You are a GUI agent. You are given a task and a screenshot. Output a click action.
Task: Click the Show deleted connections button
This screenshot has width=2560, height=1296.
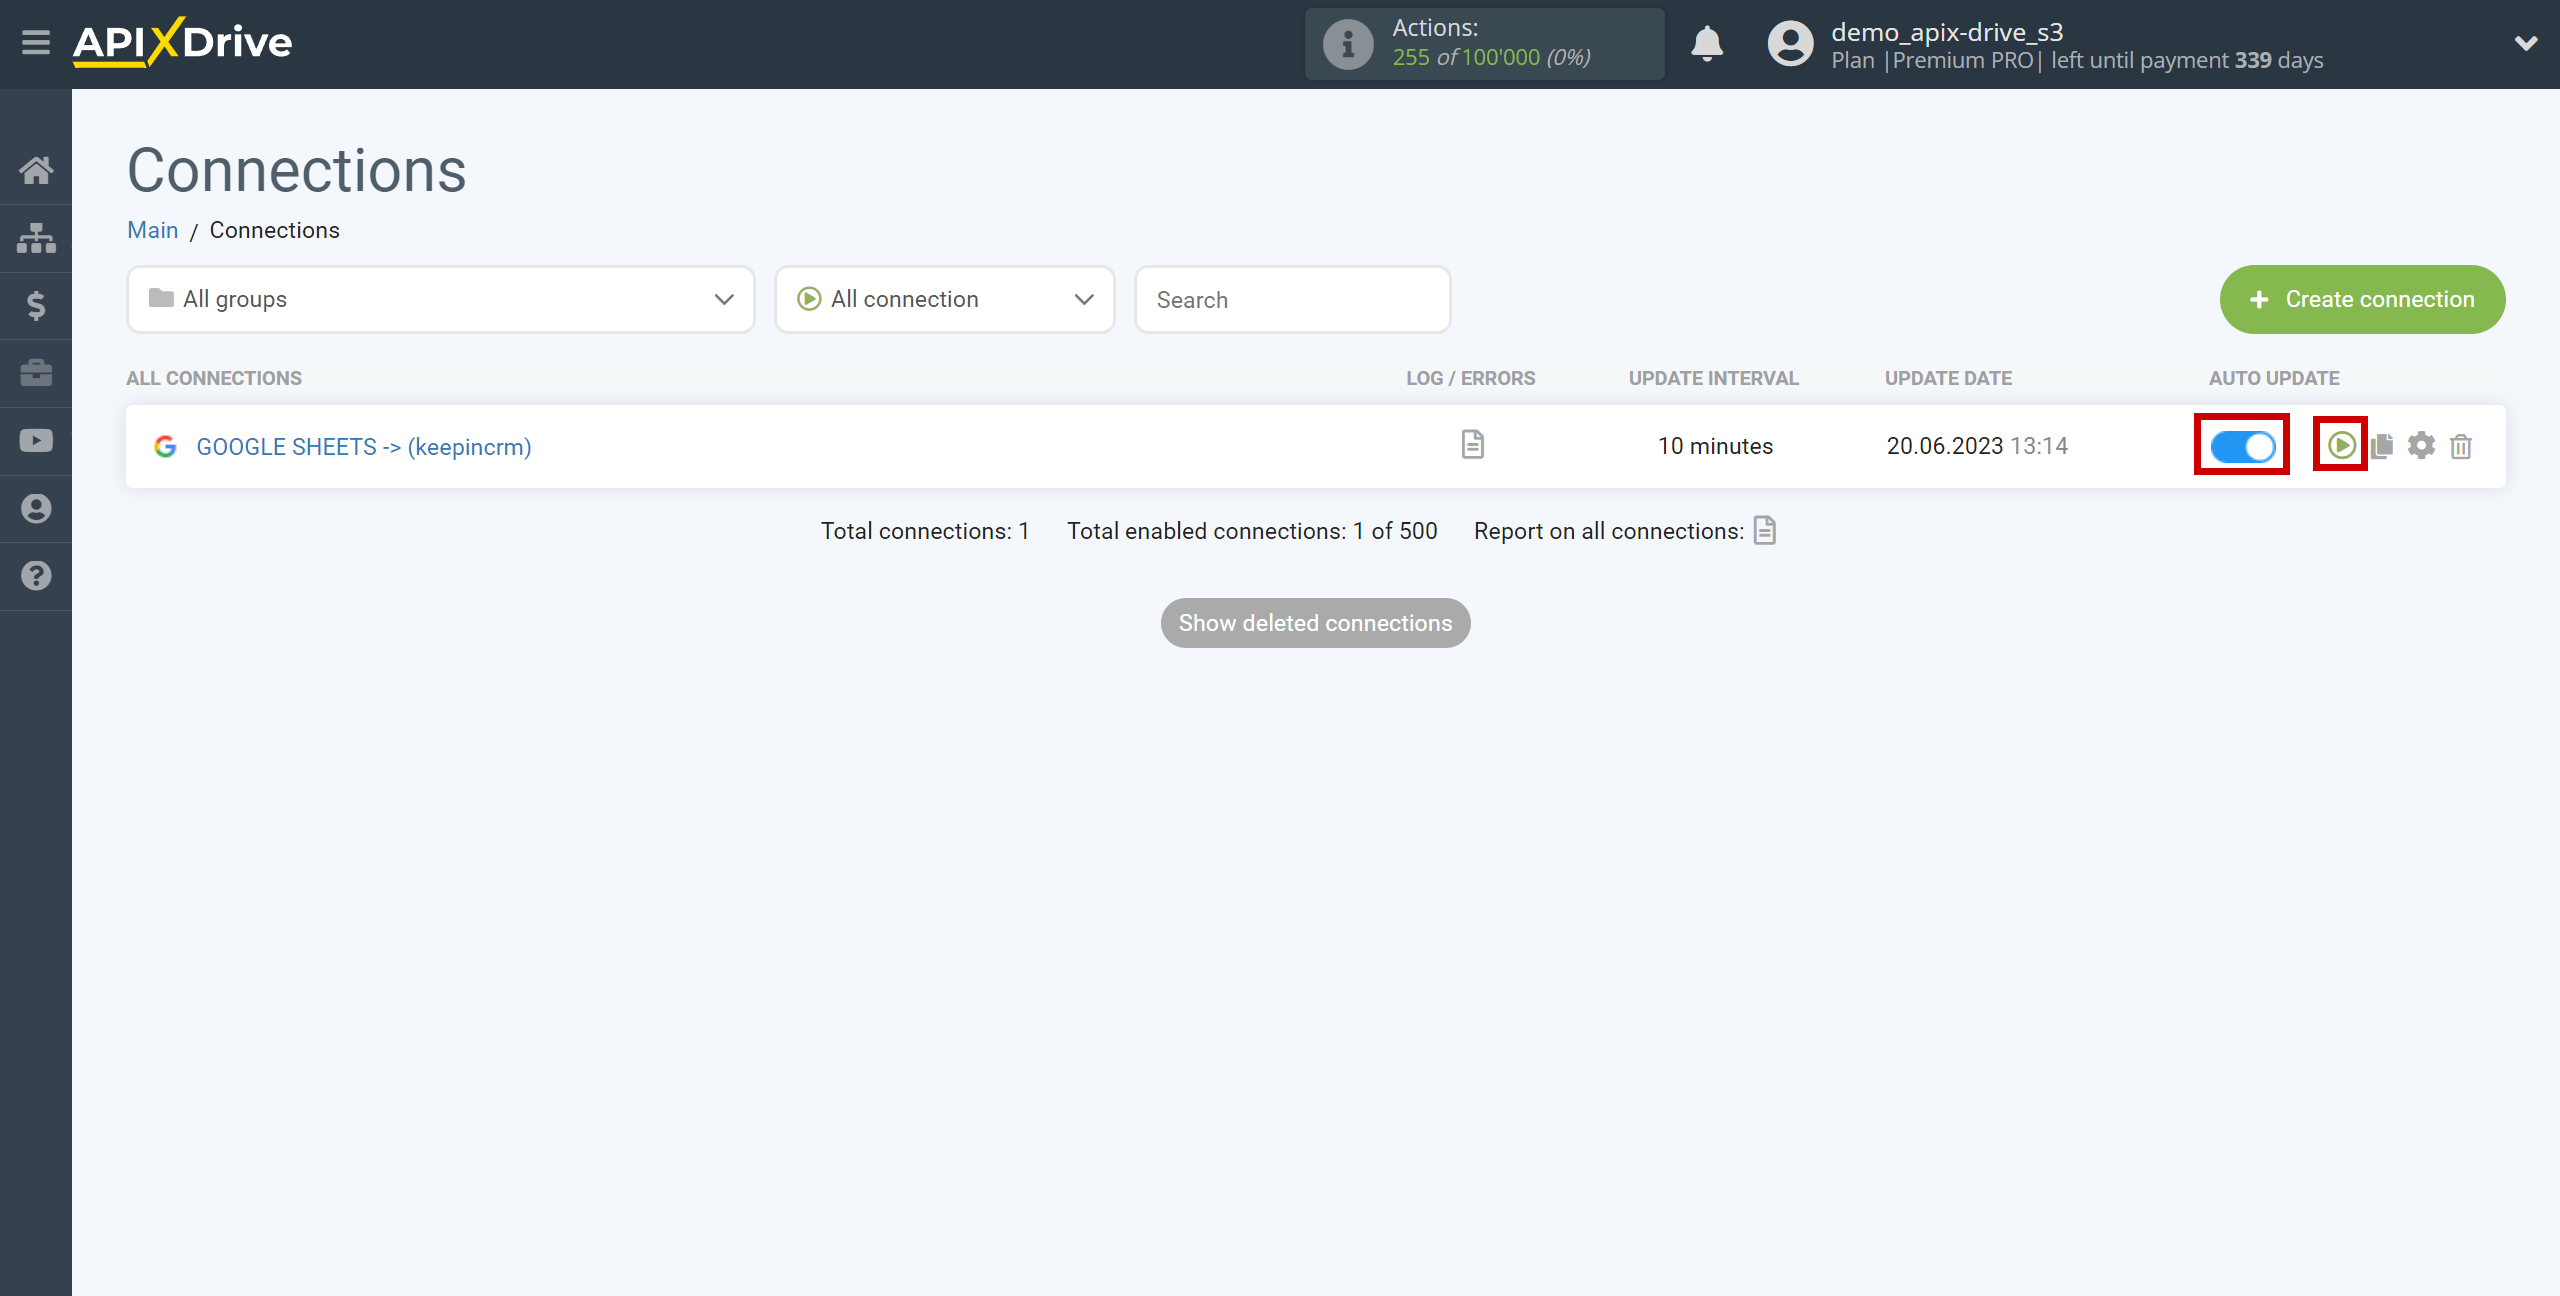(1316, 623)
